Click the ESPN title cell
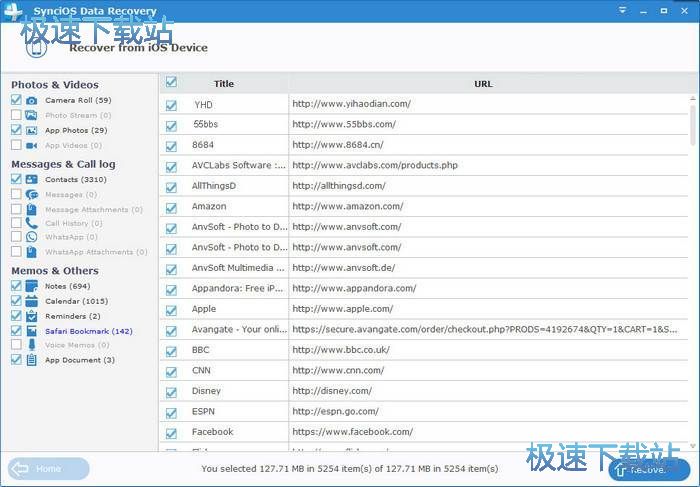Image resolution: width=700 pixels, height=487 pixels. point(203,412)
